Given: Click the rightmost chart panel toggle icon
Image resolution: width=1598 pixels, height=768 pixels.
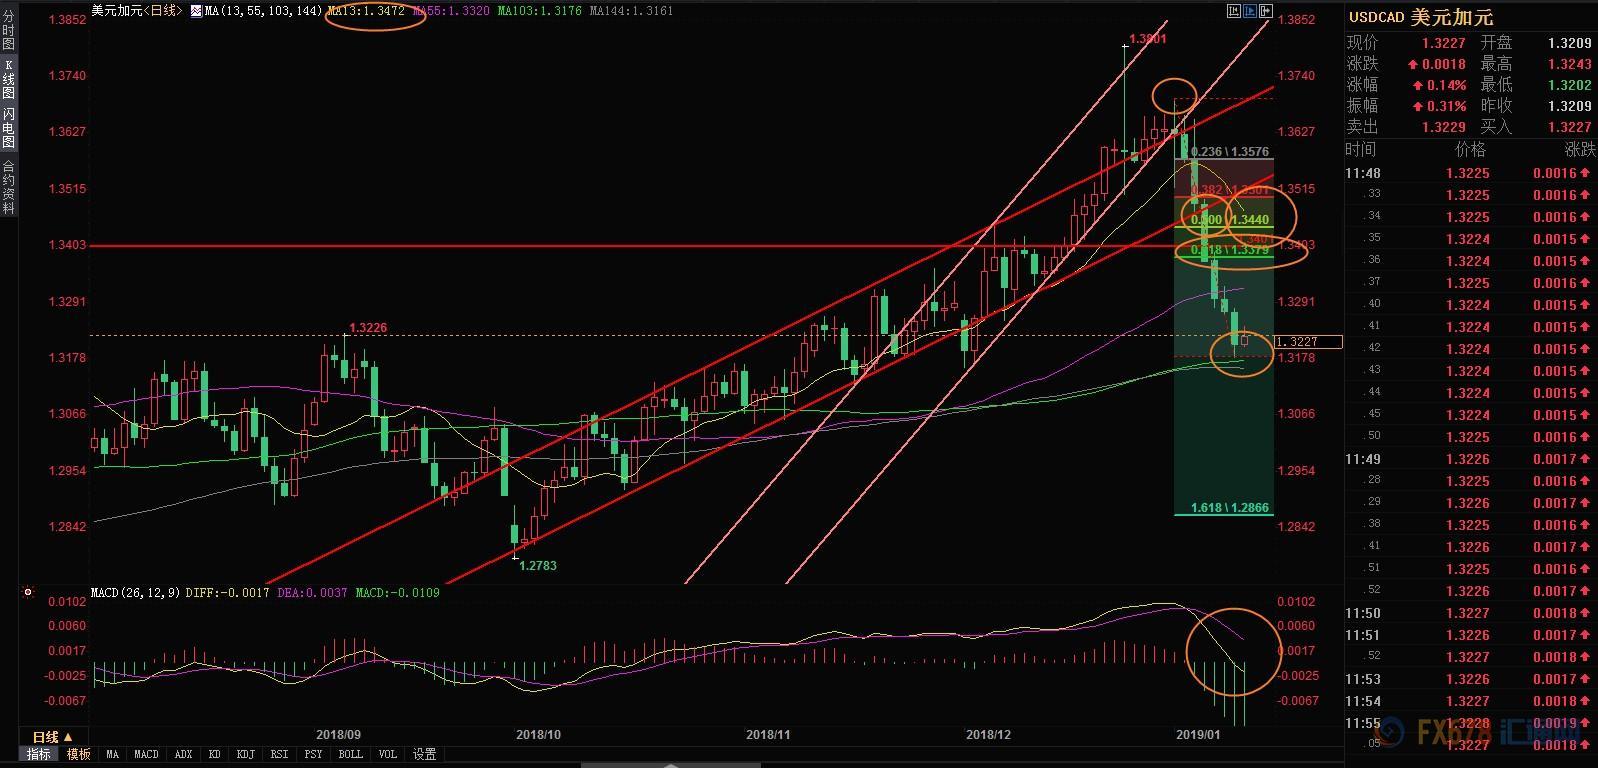Looking at the screenshot, I should click(x=1266, y=11).
